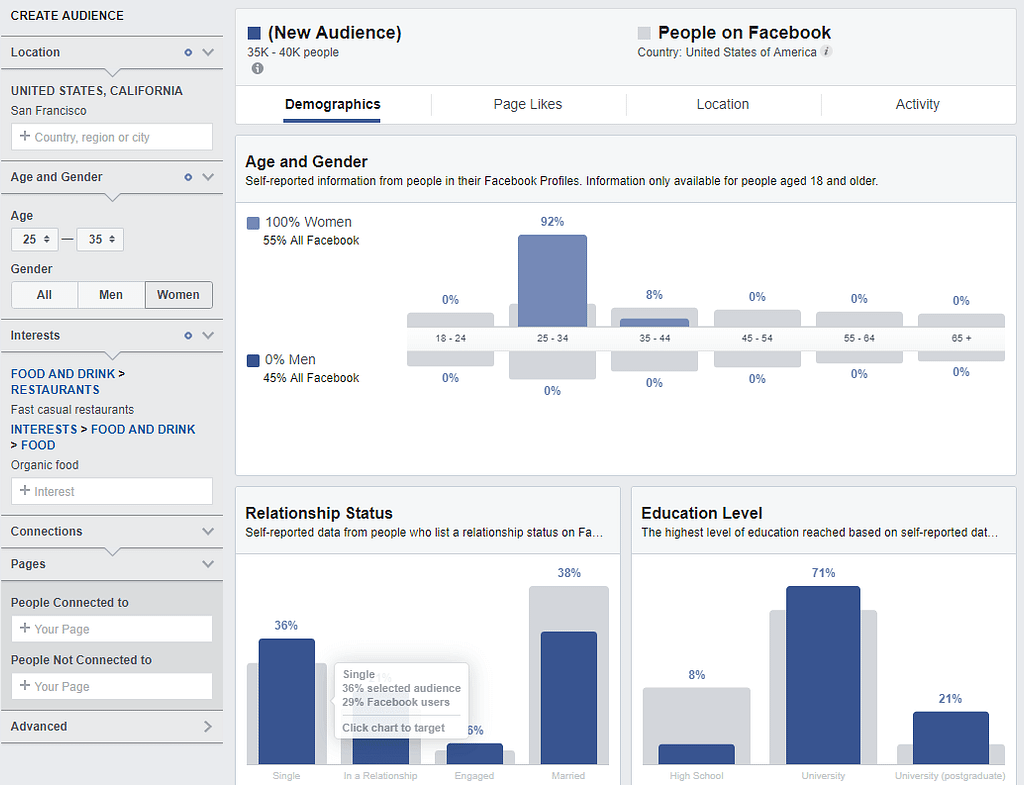Click the 35 - 44 women bar at 8%

(654, 323)
